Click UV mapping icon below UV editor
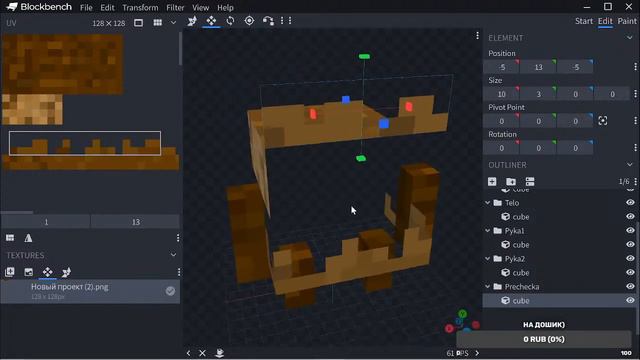The height and width of the screenshot is (360, 640). [x=10, y=238]
